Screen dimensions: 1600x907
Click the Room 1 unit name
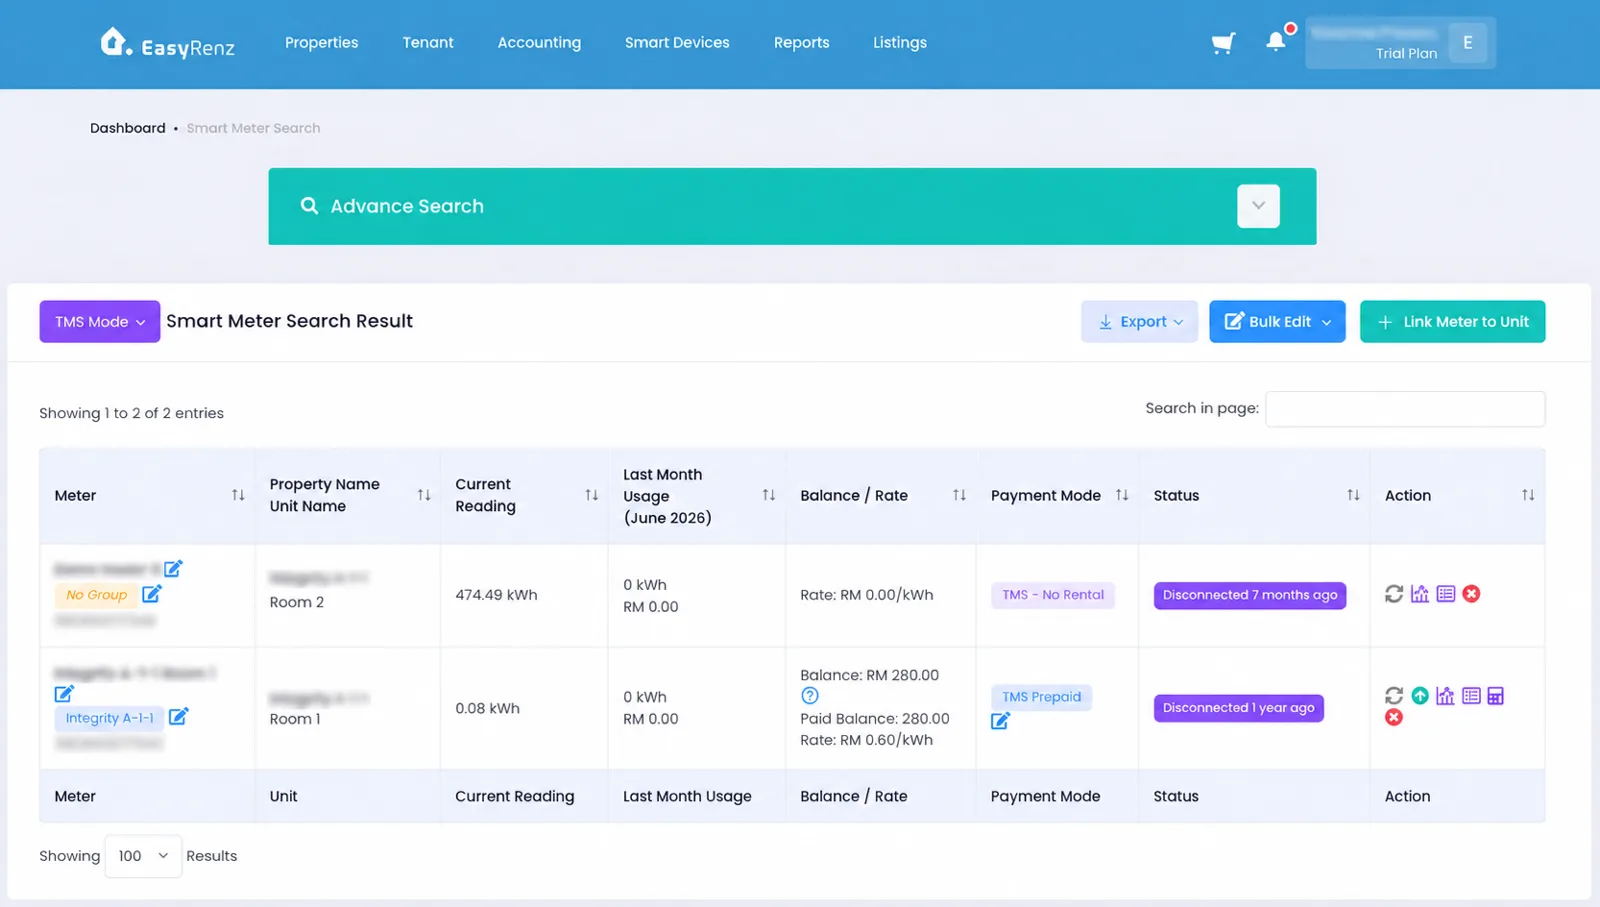[x=295, y=719]
